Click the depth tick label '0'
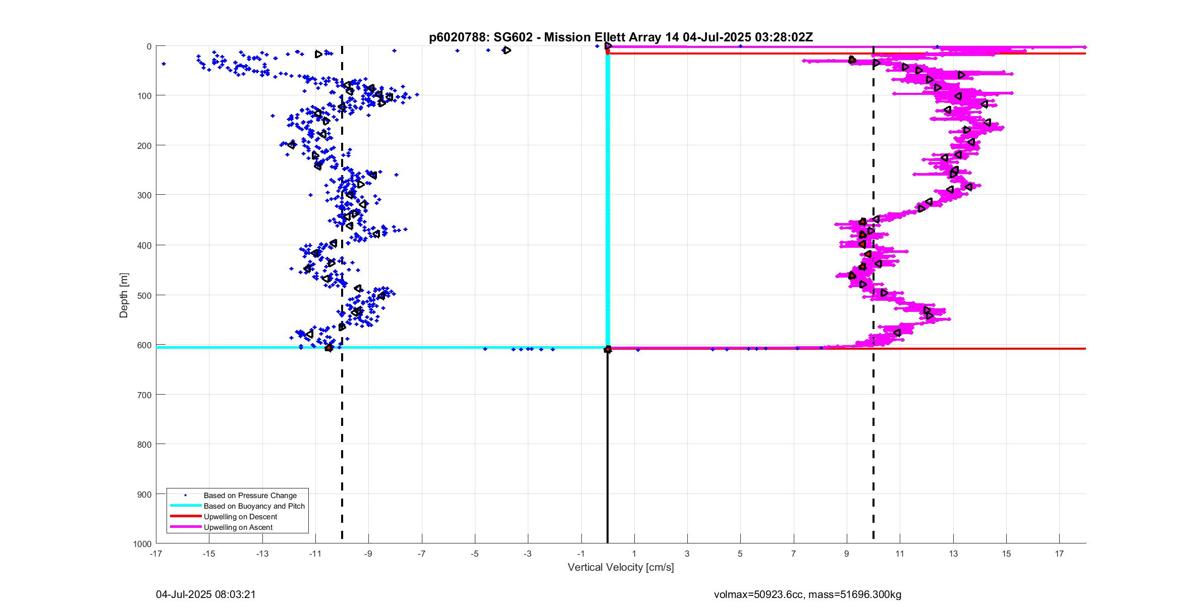Image resolution: width=1200 pixels, height=611 pixels. coord(148,47)
